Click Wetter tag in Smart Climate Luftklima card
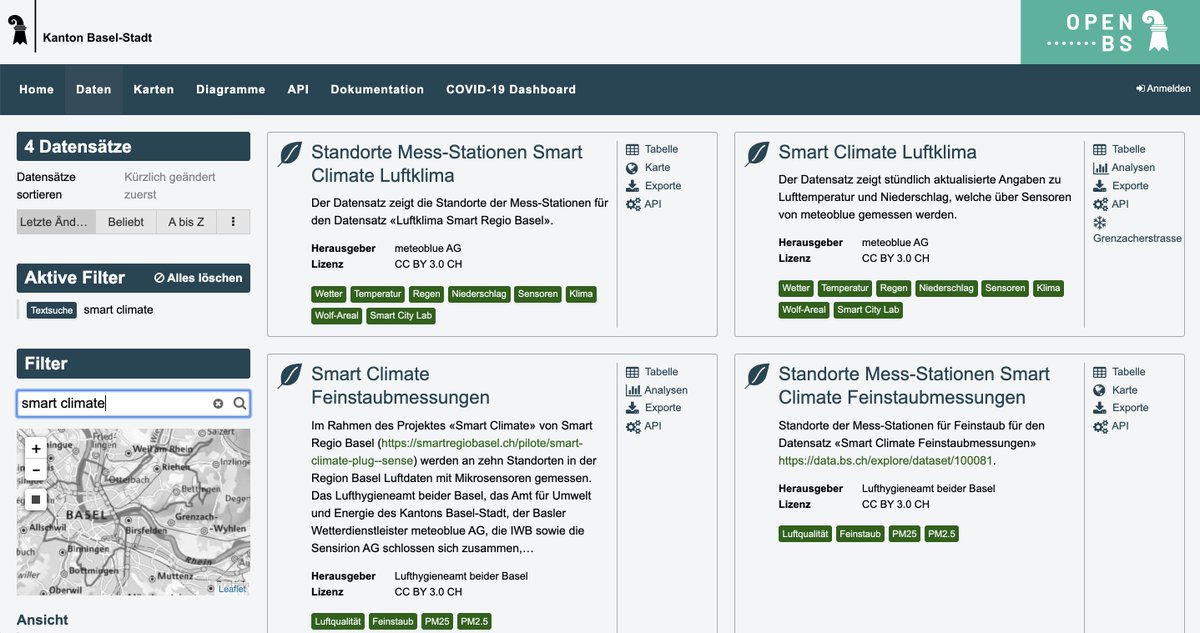 point(796,288)
